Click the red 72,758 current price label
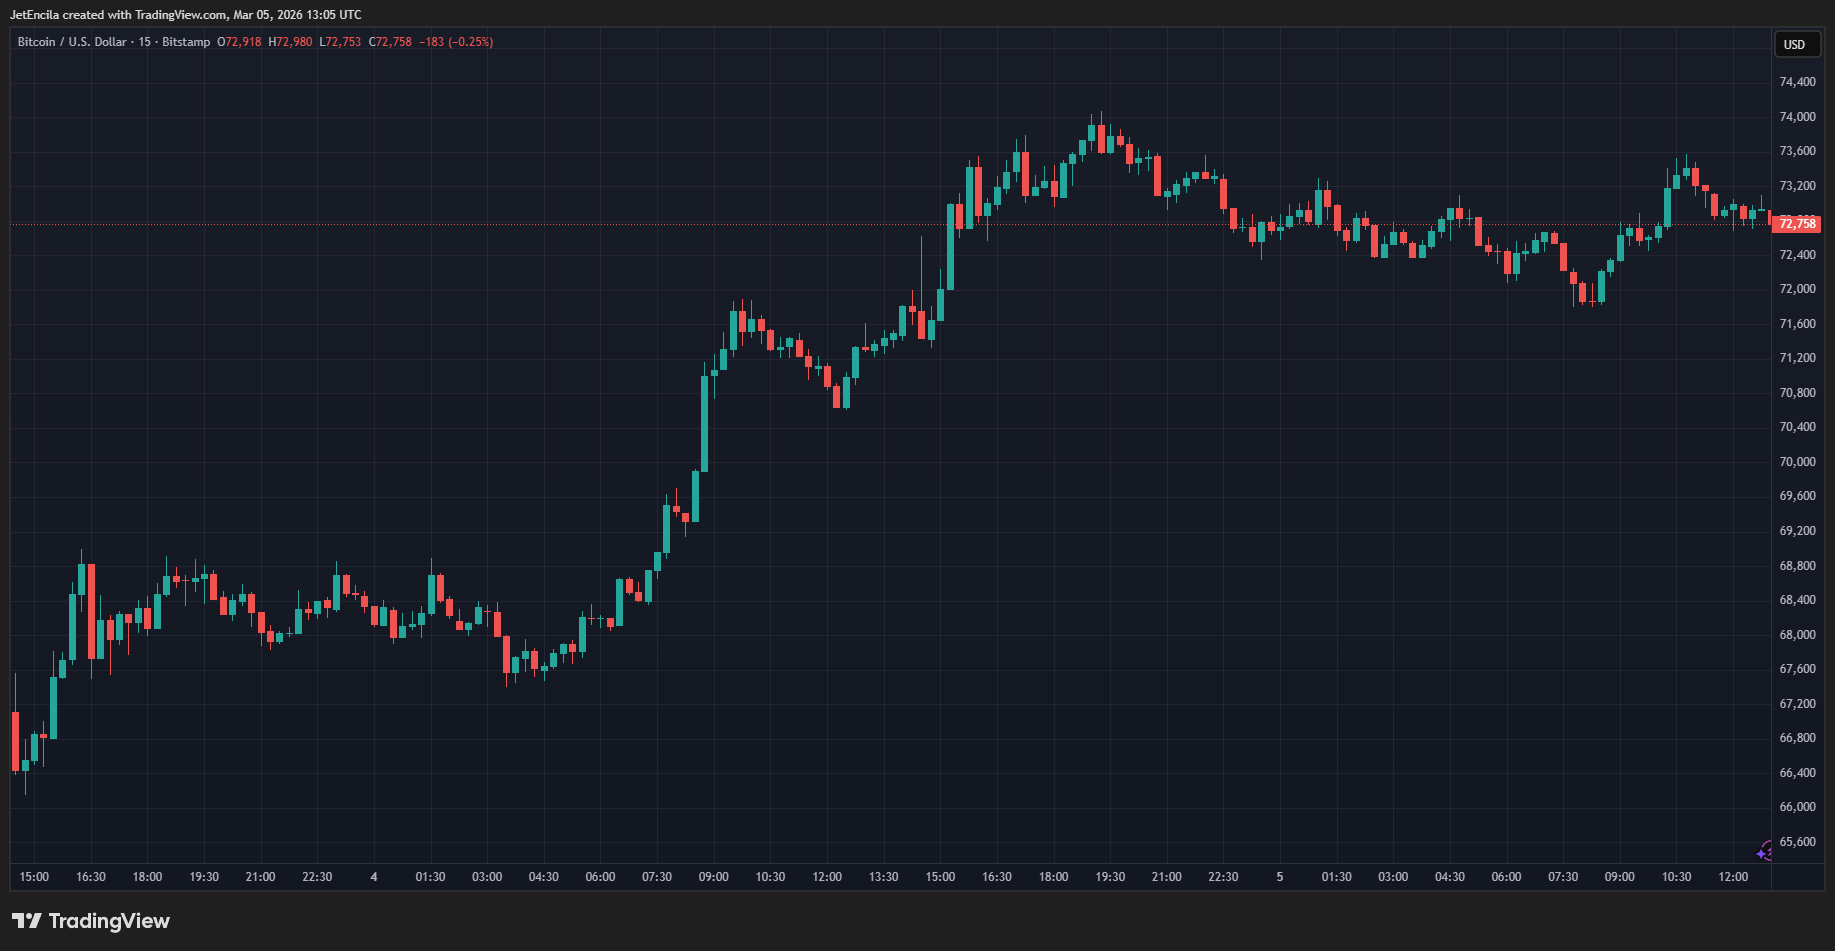Image resolution: width=1835 pixels, height=951 pixels. [1797, 224]
